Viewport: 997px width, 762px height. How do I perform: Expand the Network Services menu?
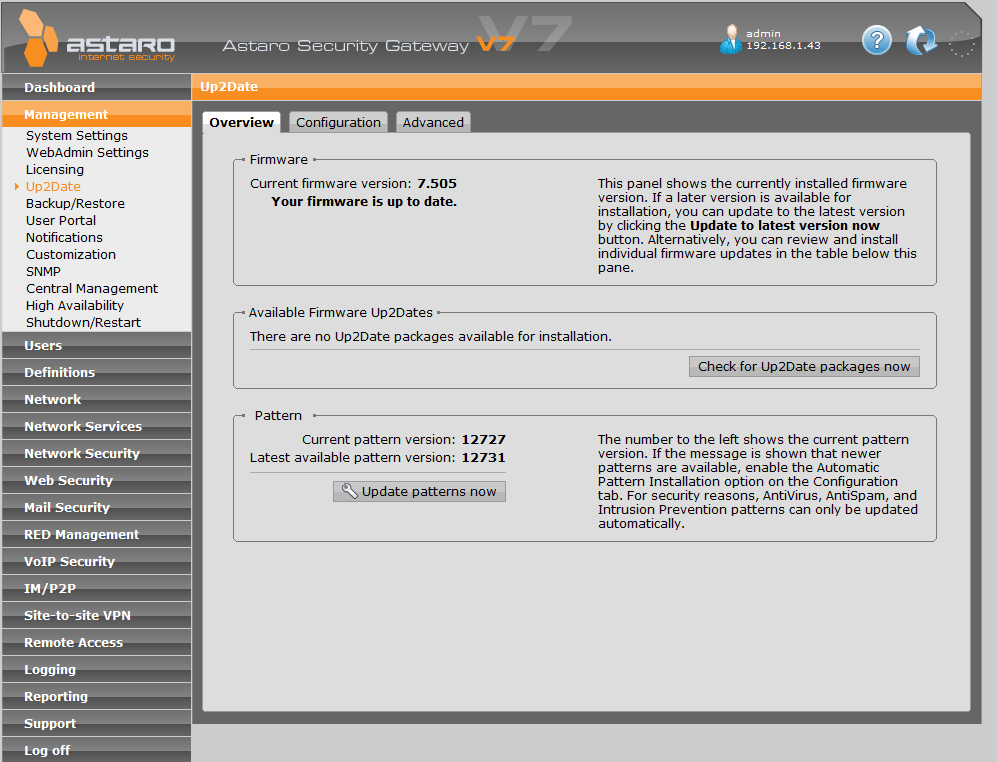pyautogui.click(x=96, y=426)
